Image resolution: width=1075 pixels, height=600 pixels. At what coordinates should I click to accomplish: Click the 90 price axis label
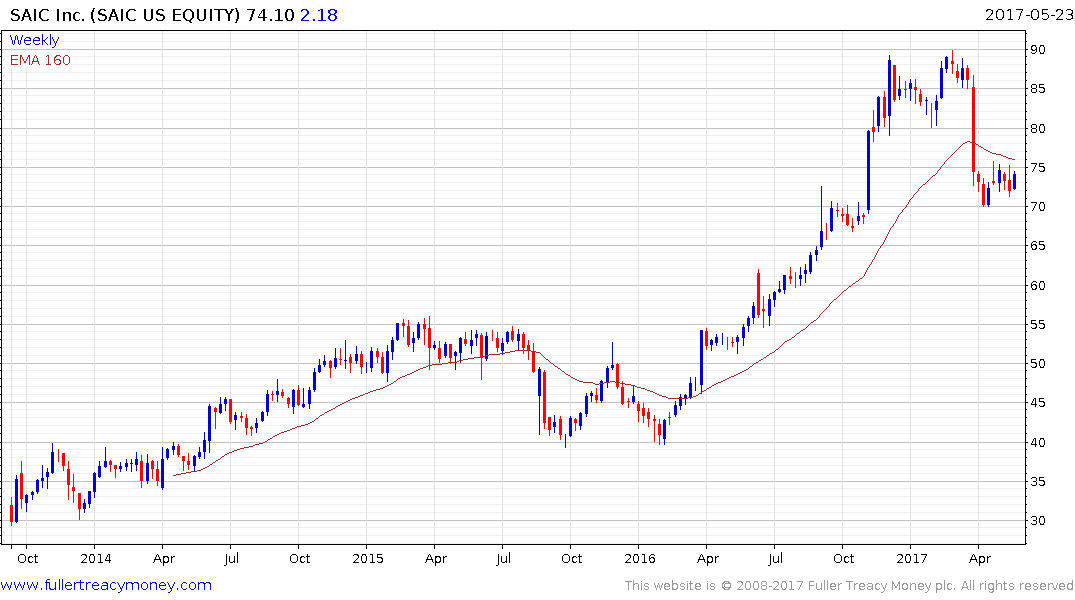(1037, 49)
